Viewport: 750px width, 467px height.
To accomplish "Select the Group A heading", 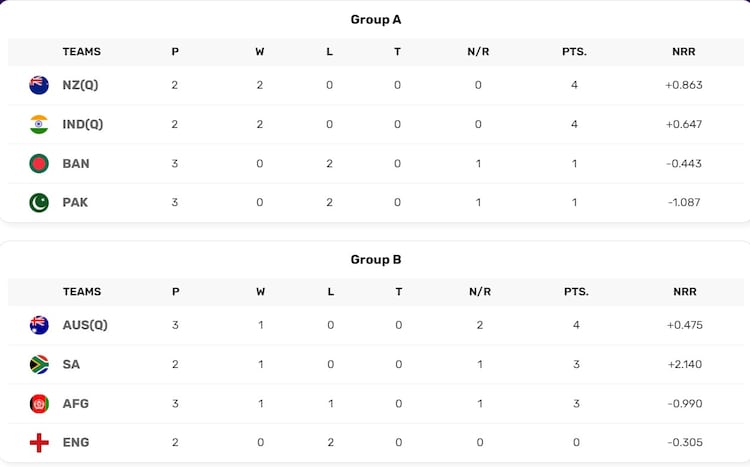I will [376, 19].
